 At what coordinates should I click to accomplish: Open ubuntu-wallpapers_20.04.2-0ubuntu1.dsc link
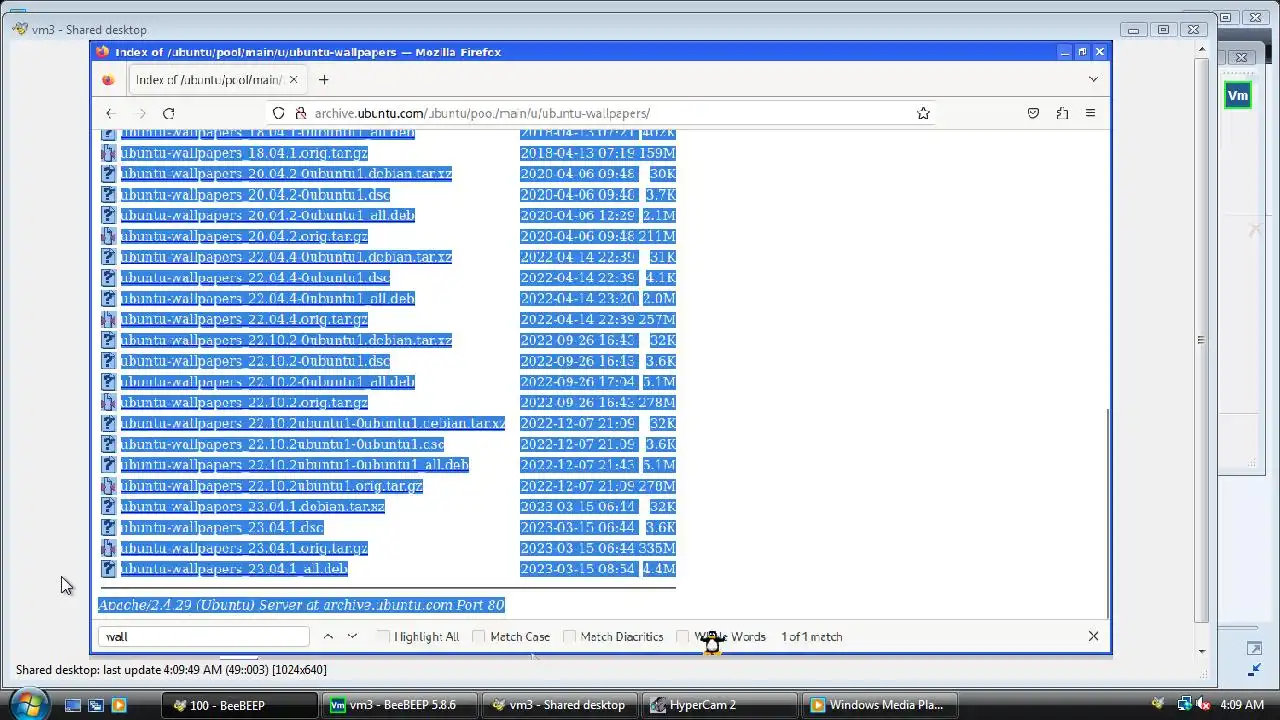tap(255, 195)
